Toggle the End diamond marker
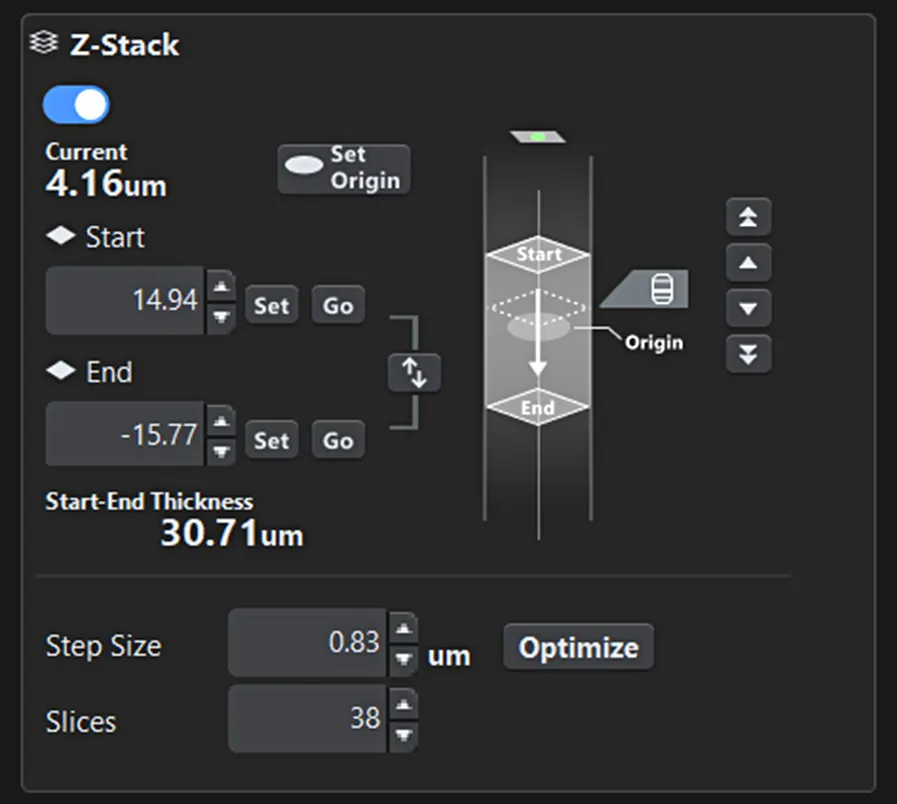The width and height of the screenshot is (897, 804). tap(62, 371)
